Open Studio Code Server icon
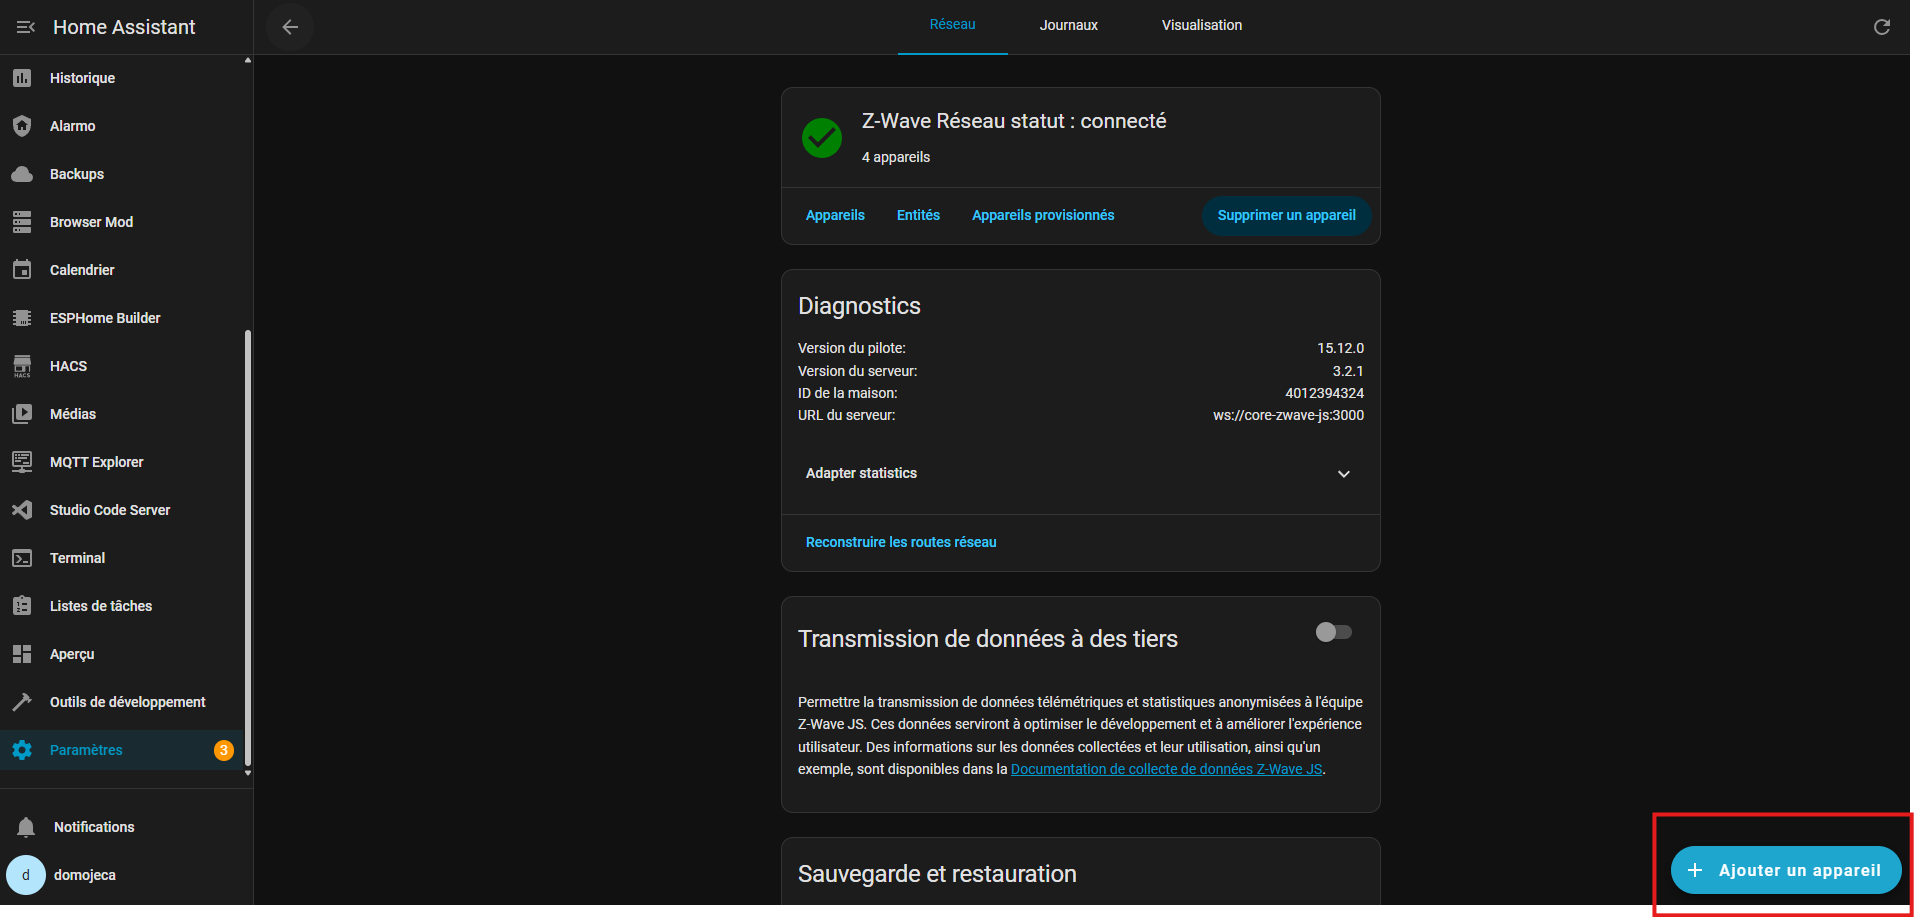This screenshot has width=1914, height=917. 22,510
